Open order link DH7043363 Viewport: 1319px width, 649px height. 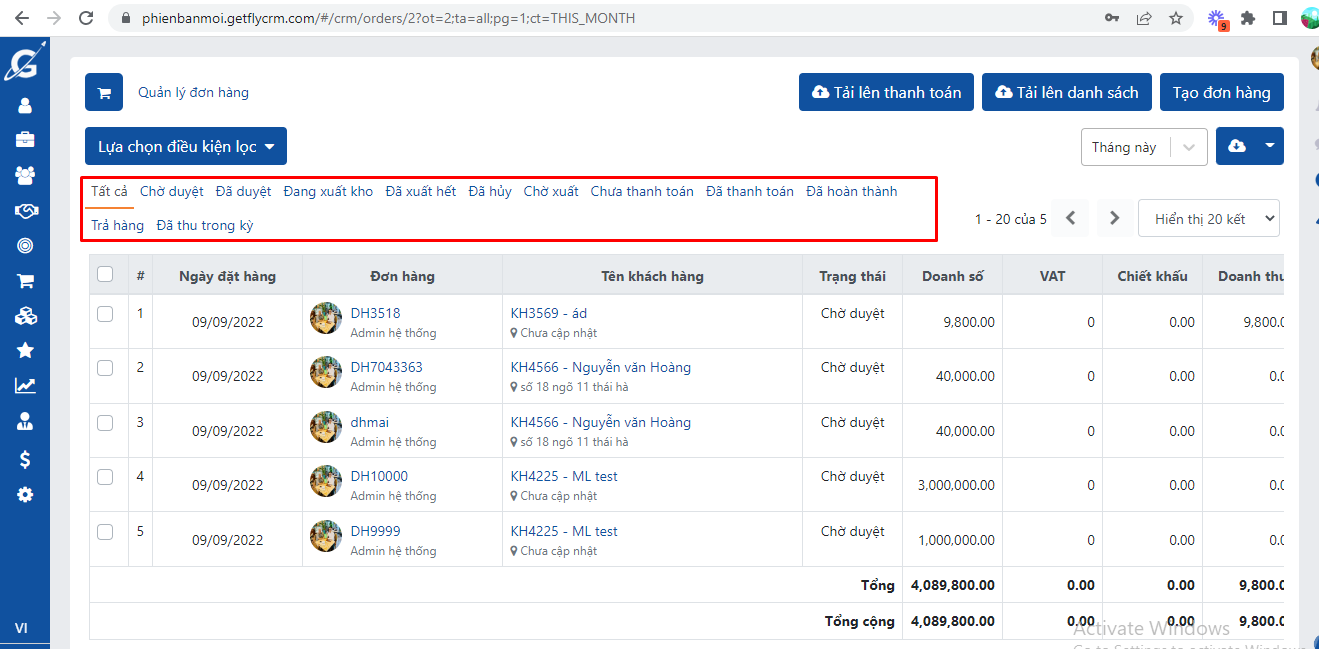coord(386,367)
